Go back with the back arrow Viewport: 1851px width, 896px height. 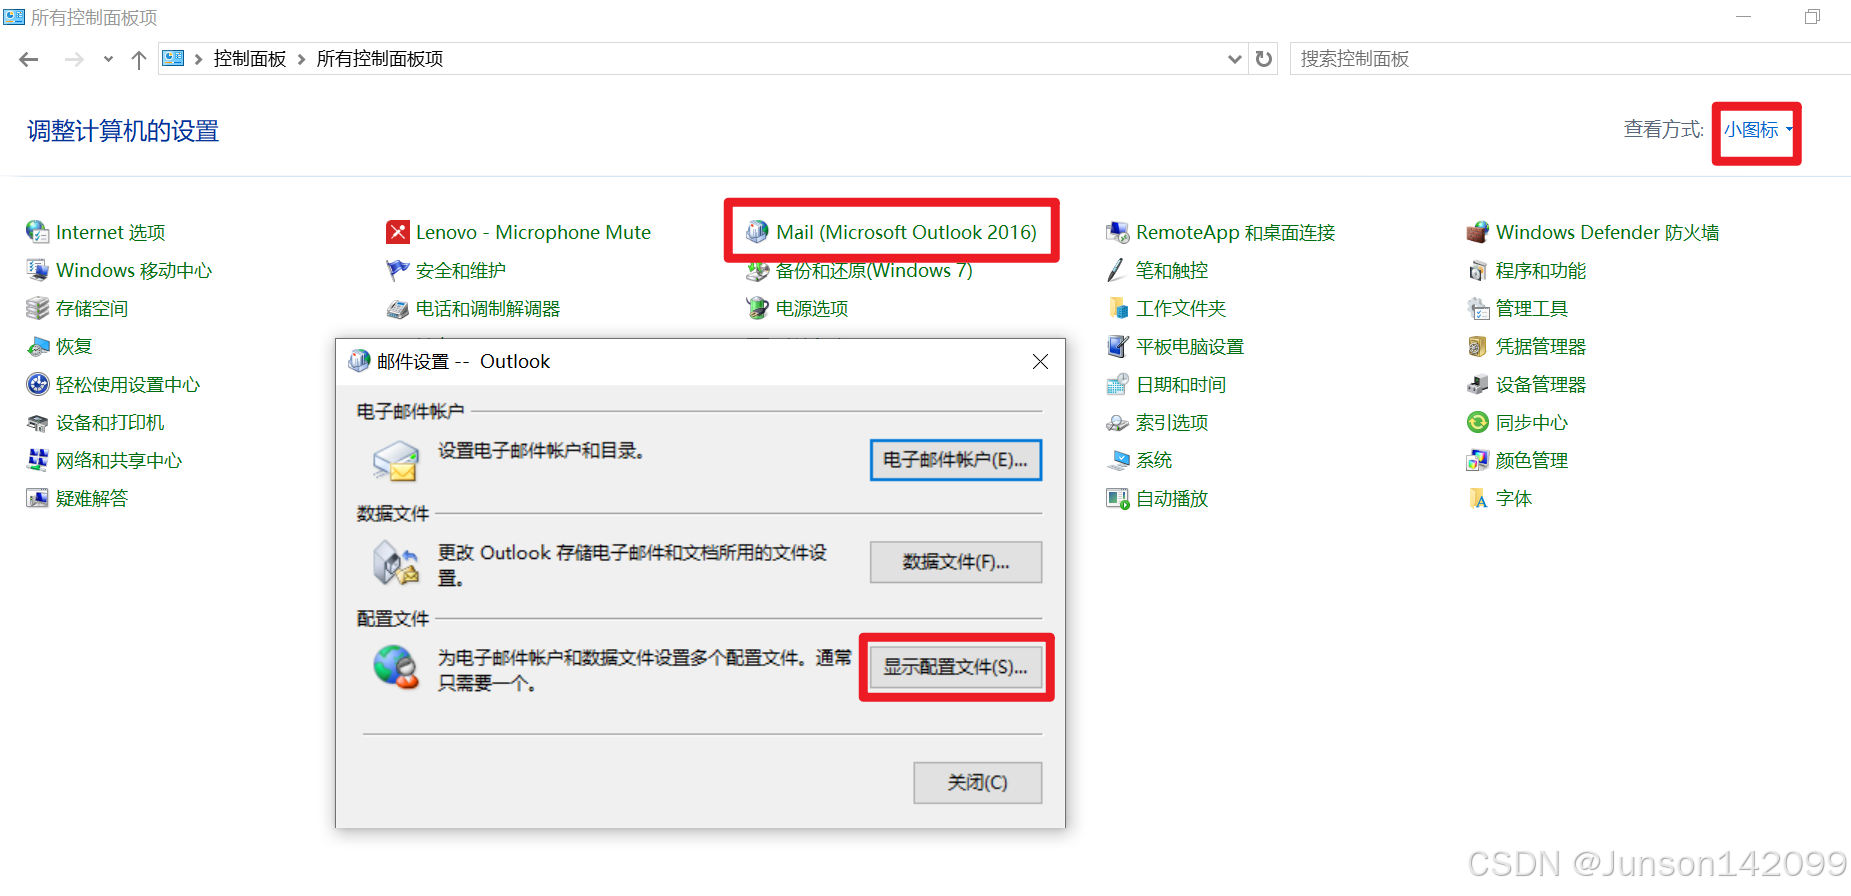pos(29,59)
